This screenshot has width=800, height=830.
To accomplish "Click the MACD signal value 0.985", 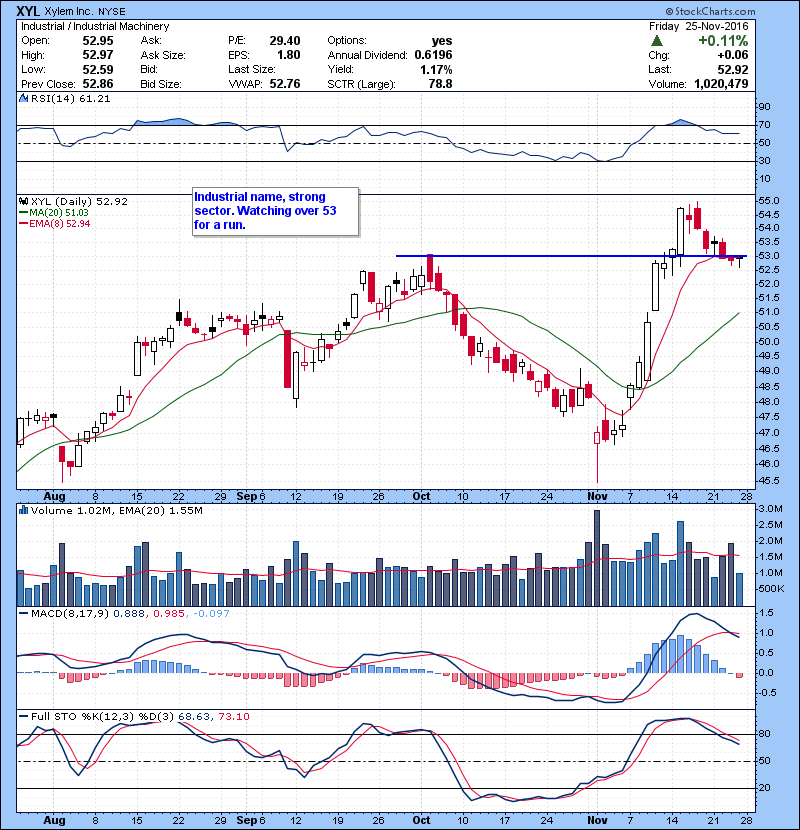I will [169, 613].
